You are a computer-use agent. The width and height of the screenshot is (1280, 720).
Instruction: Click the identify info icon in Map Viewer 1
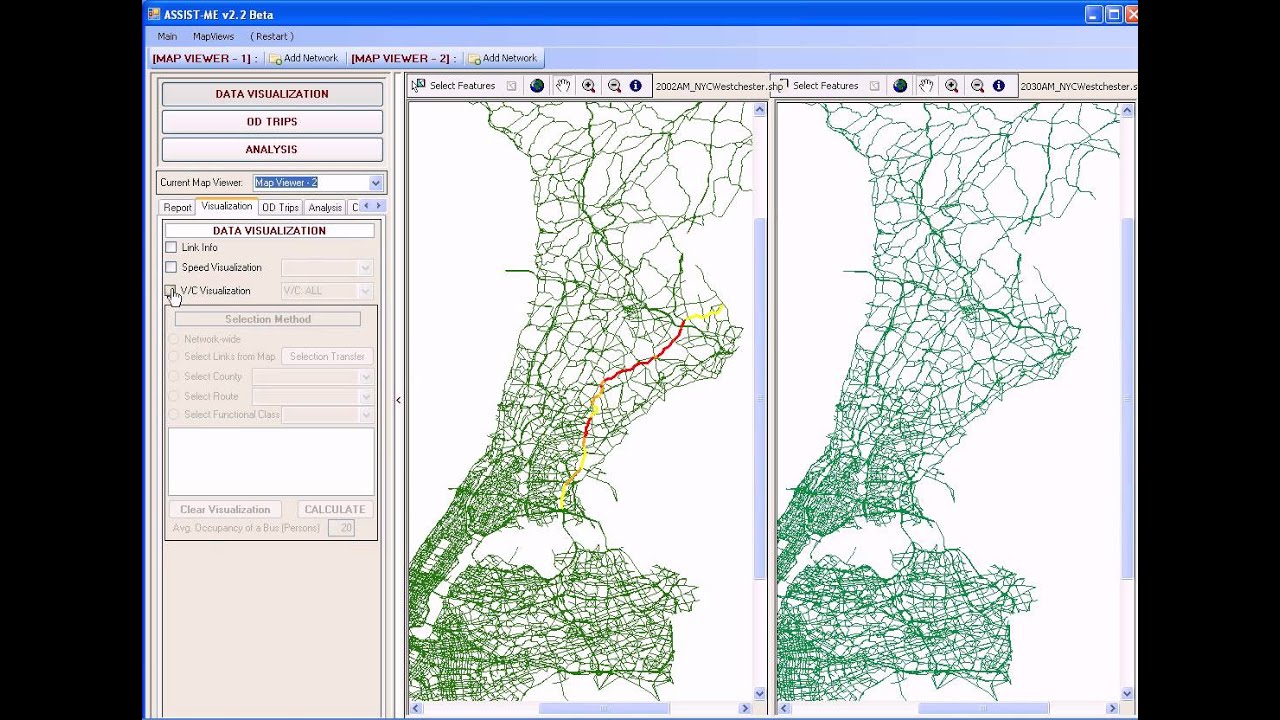click(636, 86)
